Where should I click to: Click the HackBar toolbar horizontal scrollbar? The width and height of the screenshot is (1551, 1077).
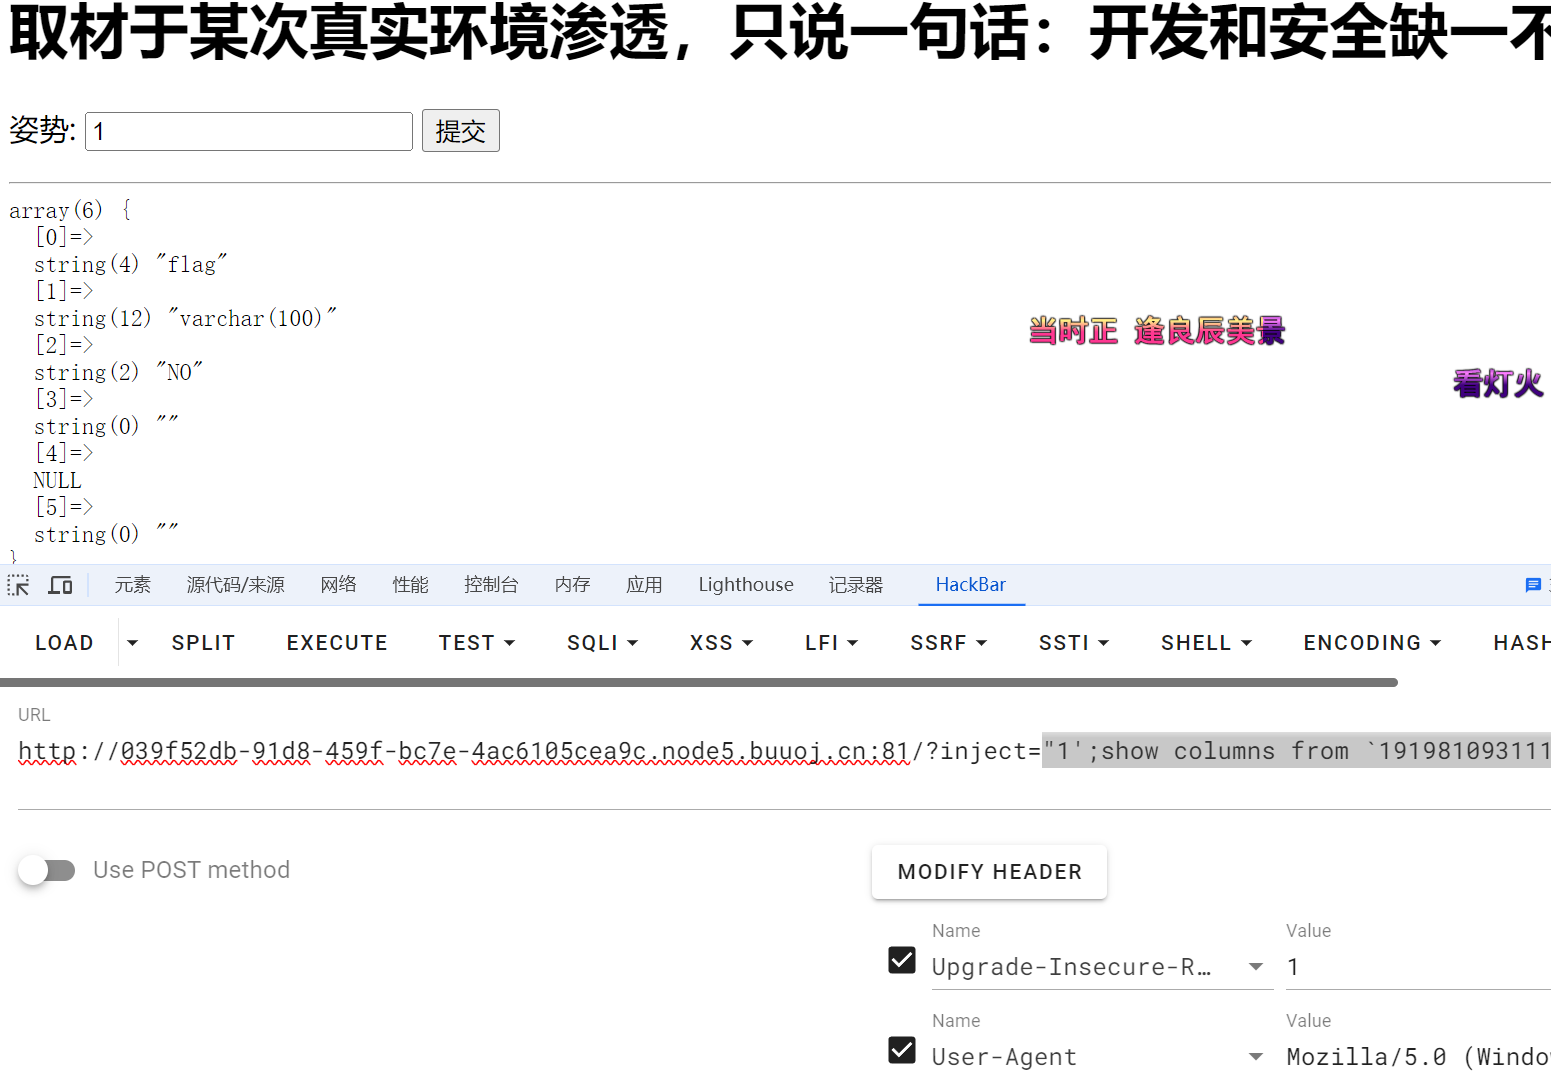[698, 683]
